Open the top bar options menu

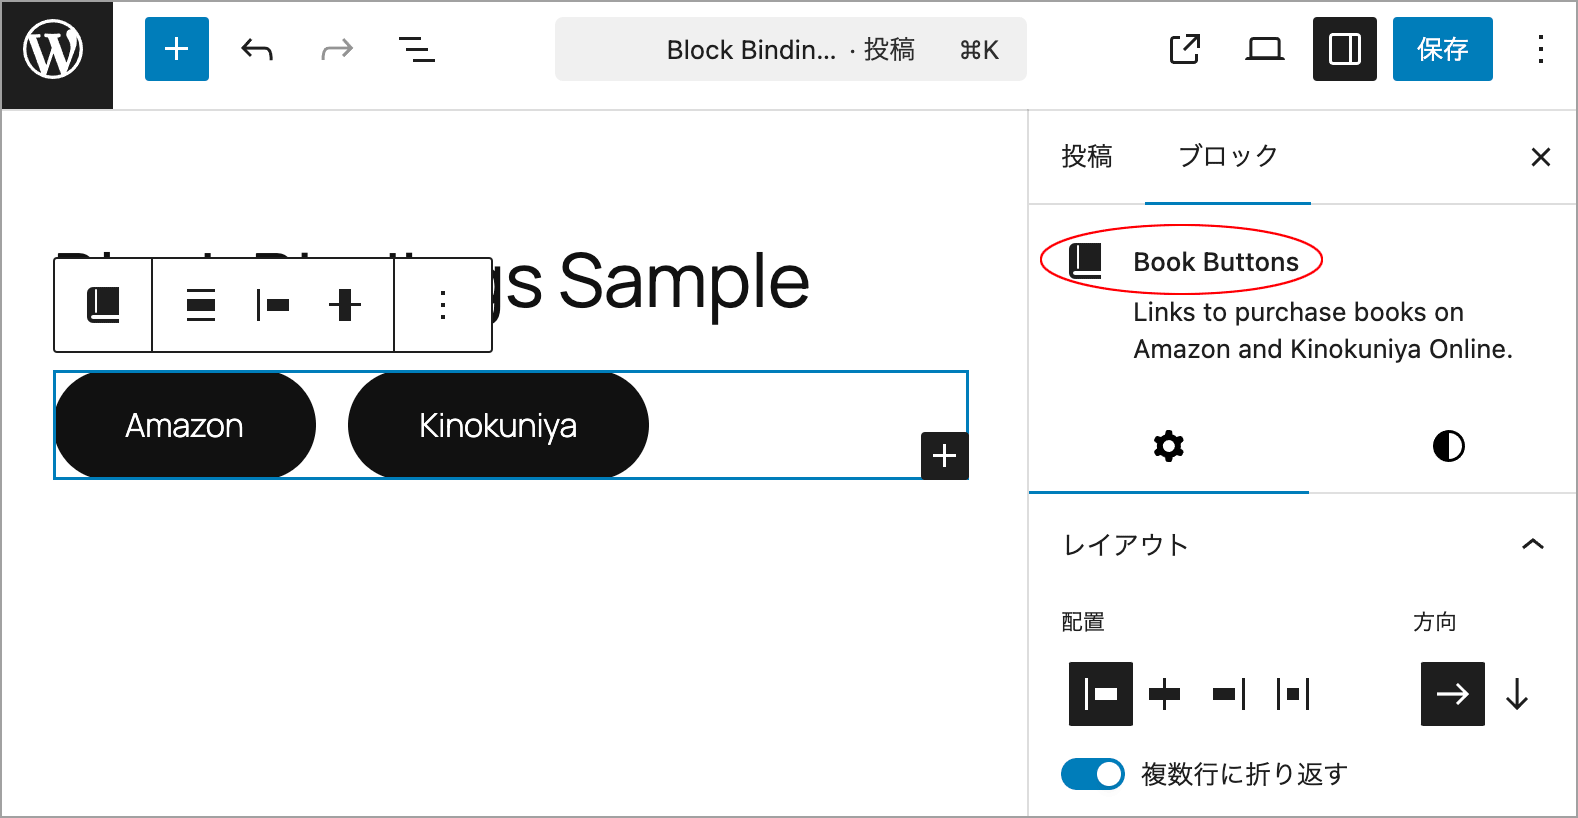click(x=1541, y=49)
